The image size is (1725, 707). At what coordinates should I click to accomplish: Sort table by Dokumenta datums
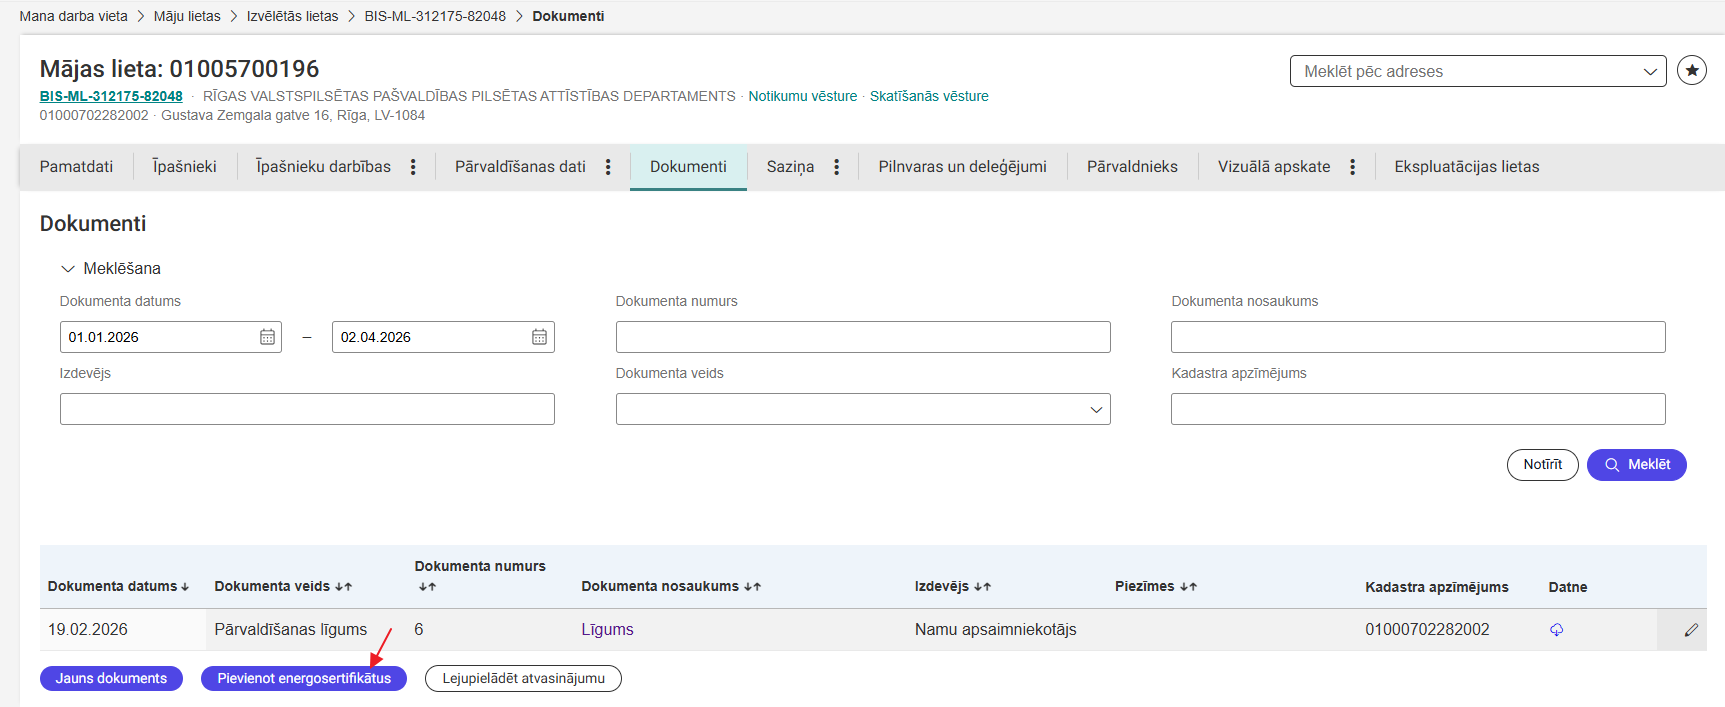[x=118, y=587]
